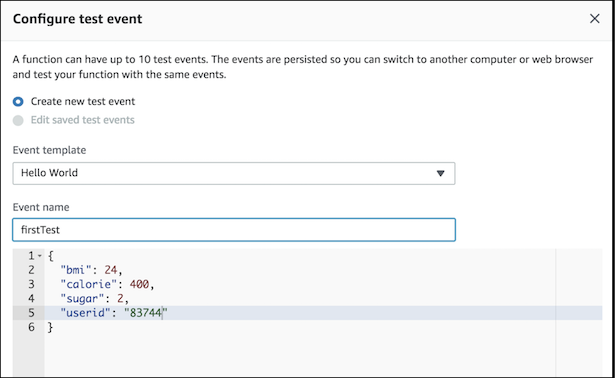Click the "sugar" key in editor

[x=82, y=298]
